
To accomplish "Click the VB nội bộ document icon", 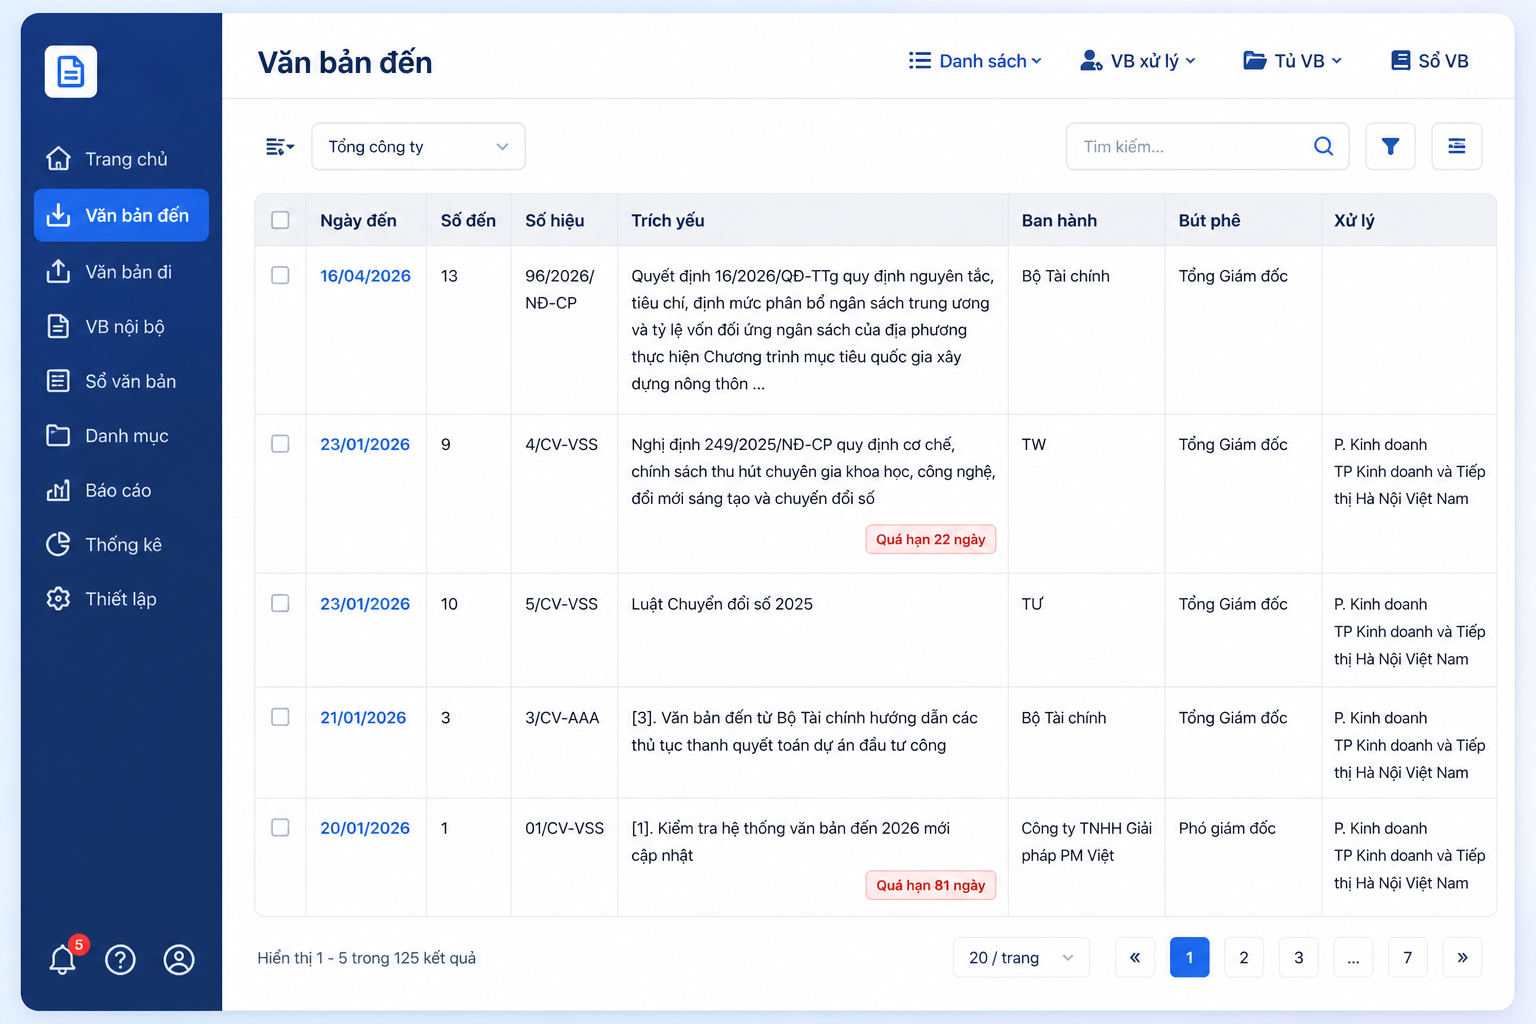I will click(x=59, y=327).
